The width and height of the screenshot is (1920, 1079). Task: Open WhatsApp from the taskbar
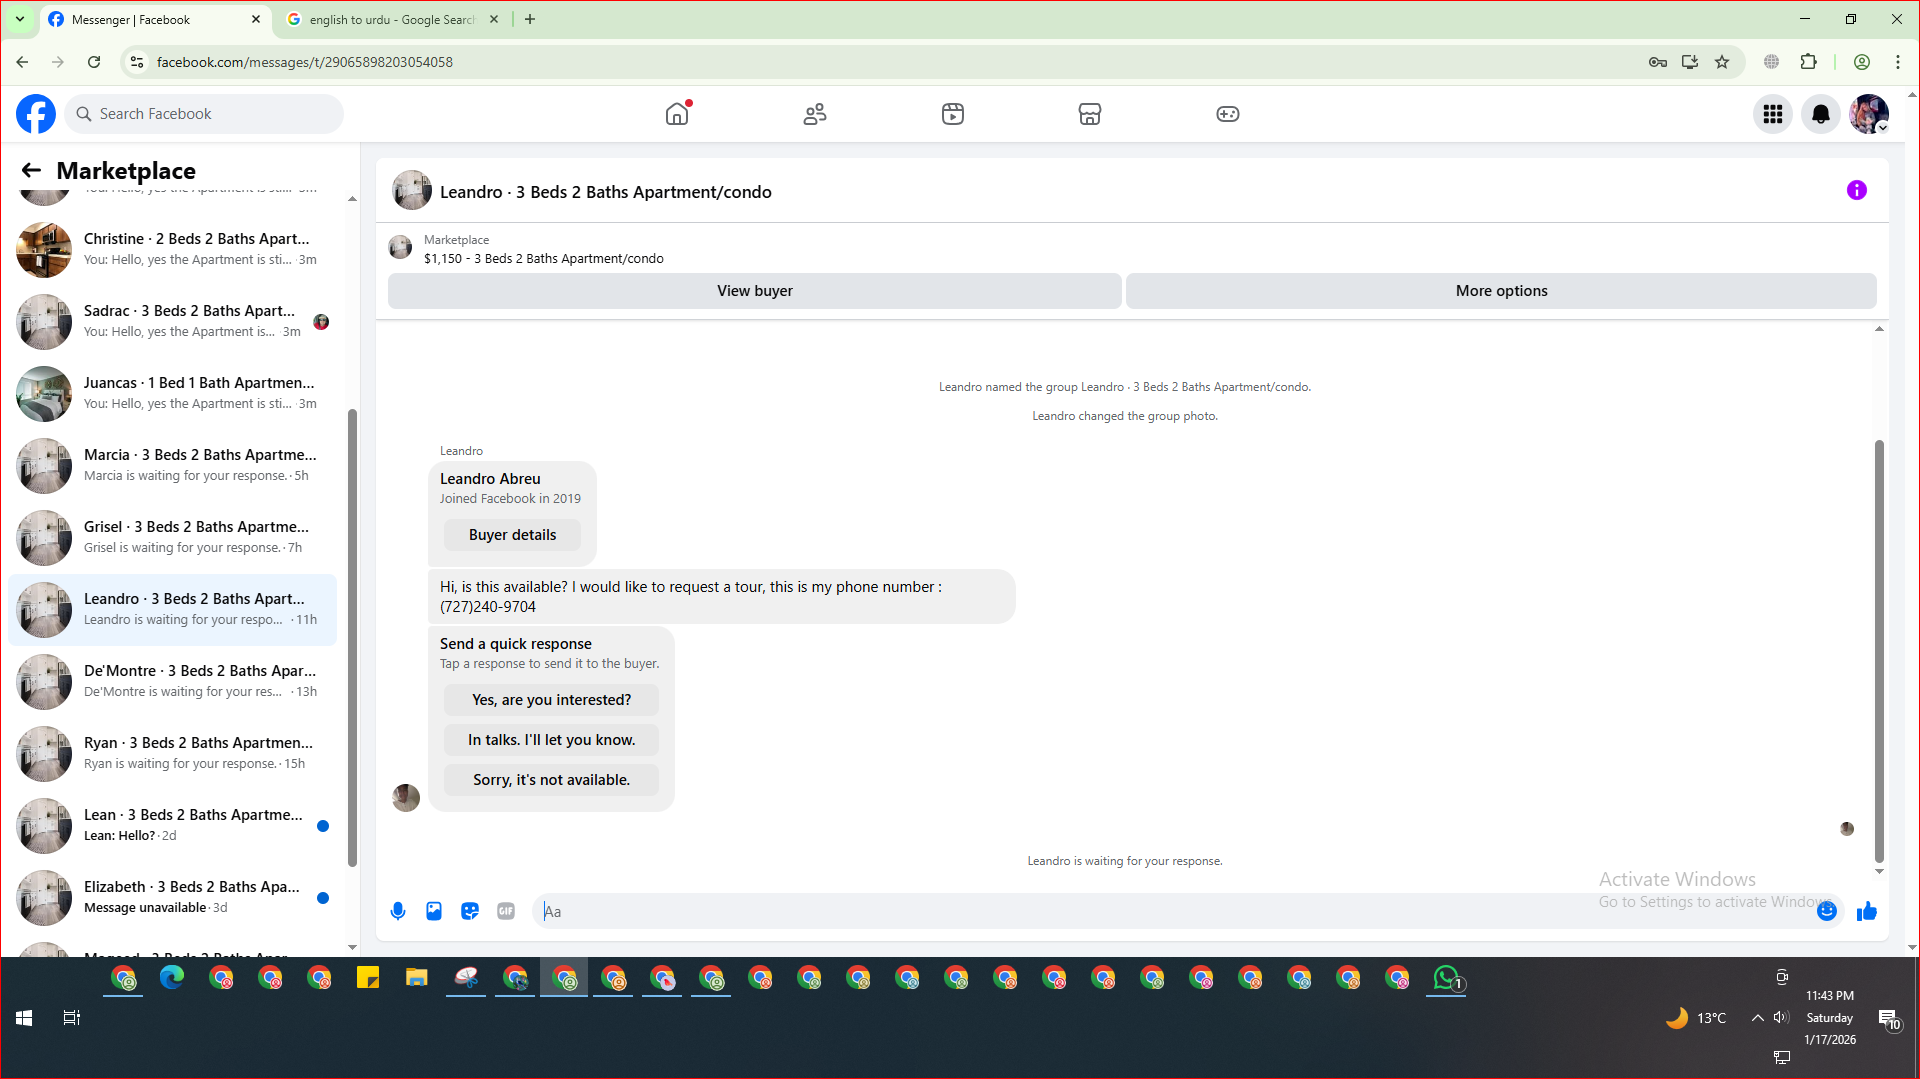(x=1446, y=978)
